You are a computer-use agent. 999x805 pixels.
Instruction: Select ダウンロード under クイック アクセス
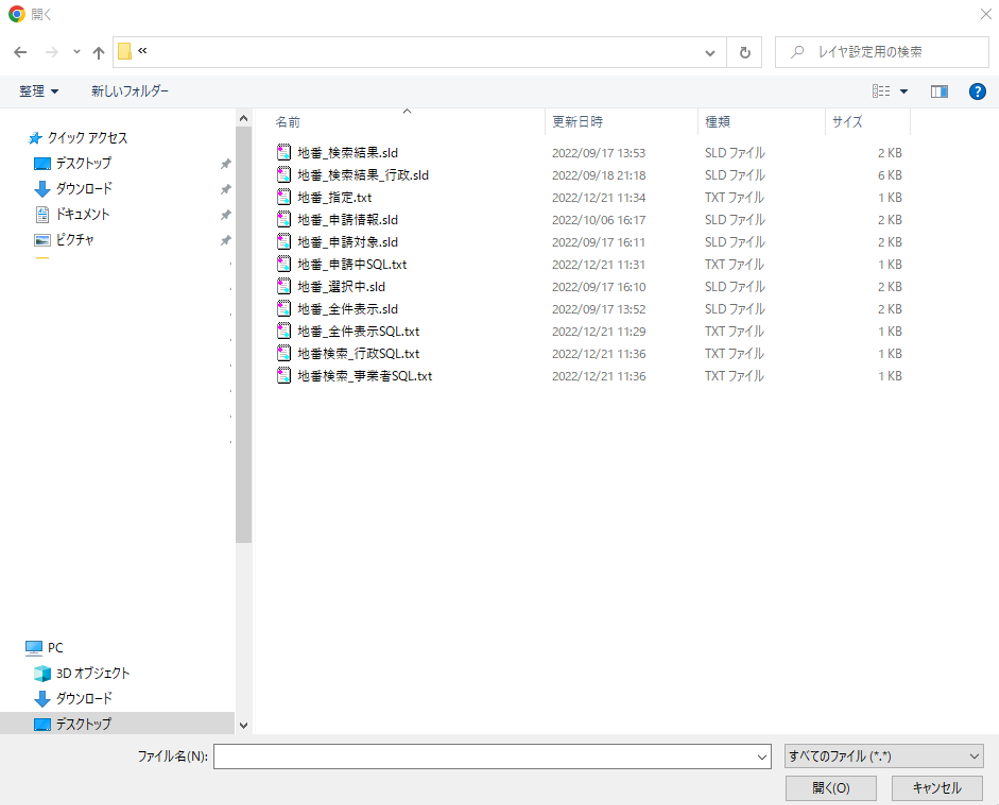[x=83, y=188]
